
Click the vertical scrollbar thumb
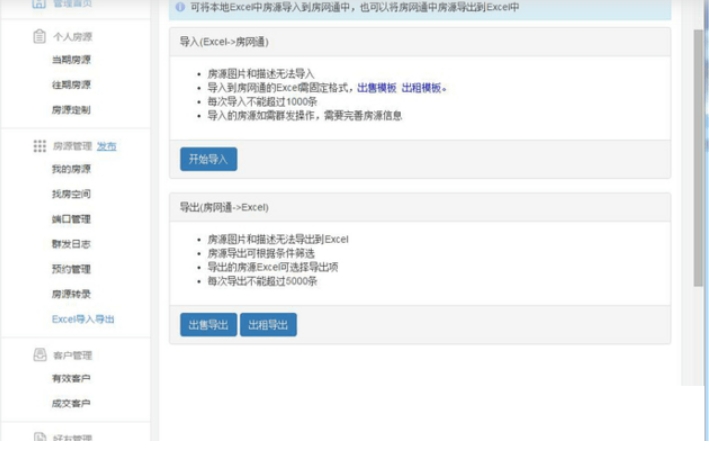coord(699,158)
